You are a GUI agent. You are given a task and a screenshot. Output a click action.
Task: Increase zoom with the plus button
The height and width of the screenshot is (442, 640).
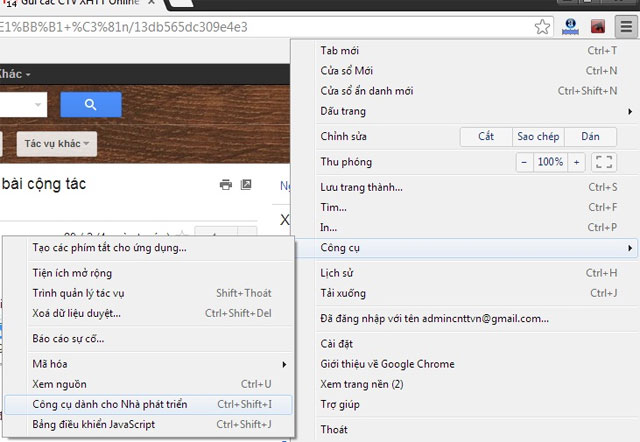point(576,162)
